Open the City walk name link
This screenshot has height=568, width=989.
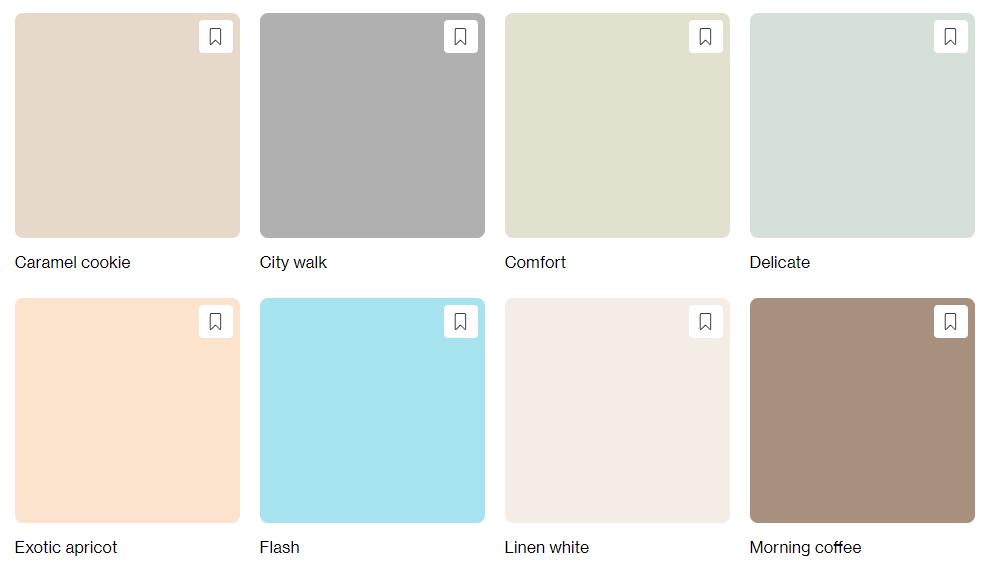click(x=293, y=262)
